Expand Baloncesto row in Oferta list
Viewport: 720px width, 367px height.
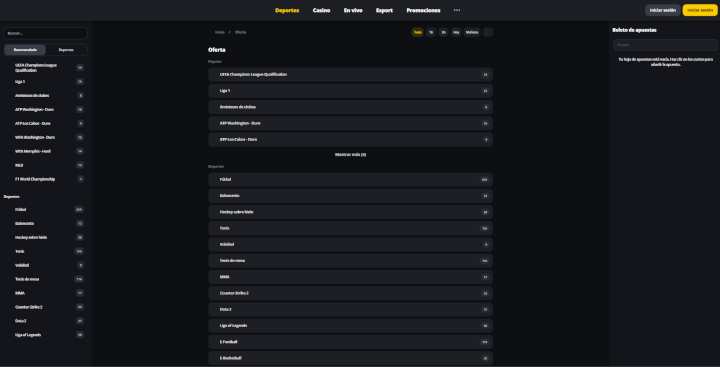tap(350, 196)
